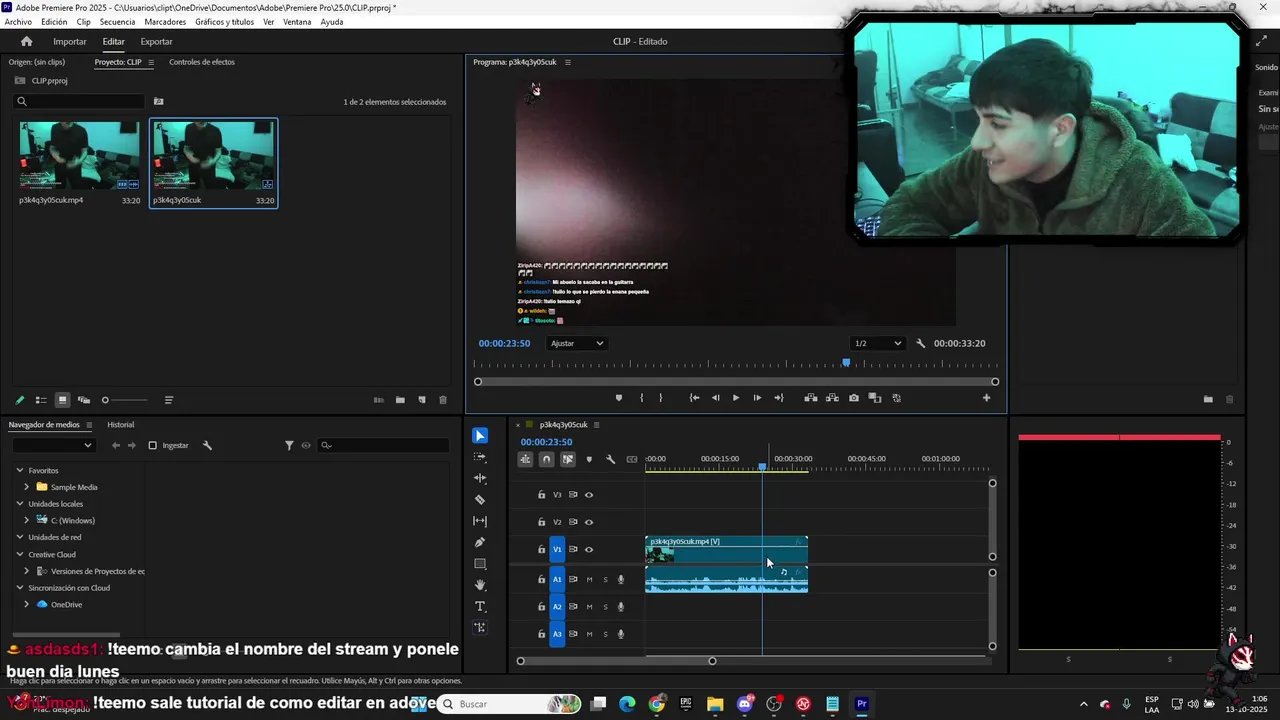
Task: Toggle V1 track output eye
Action: [589, 549]
